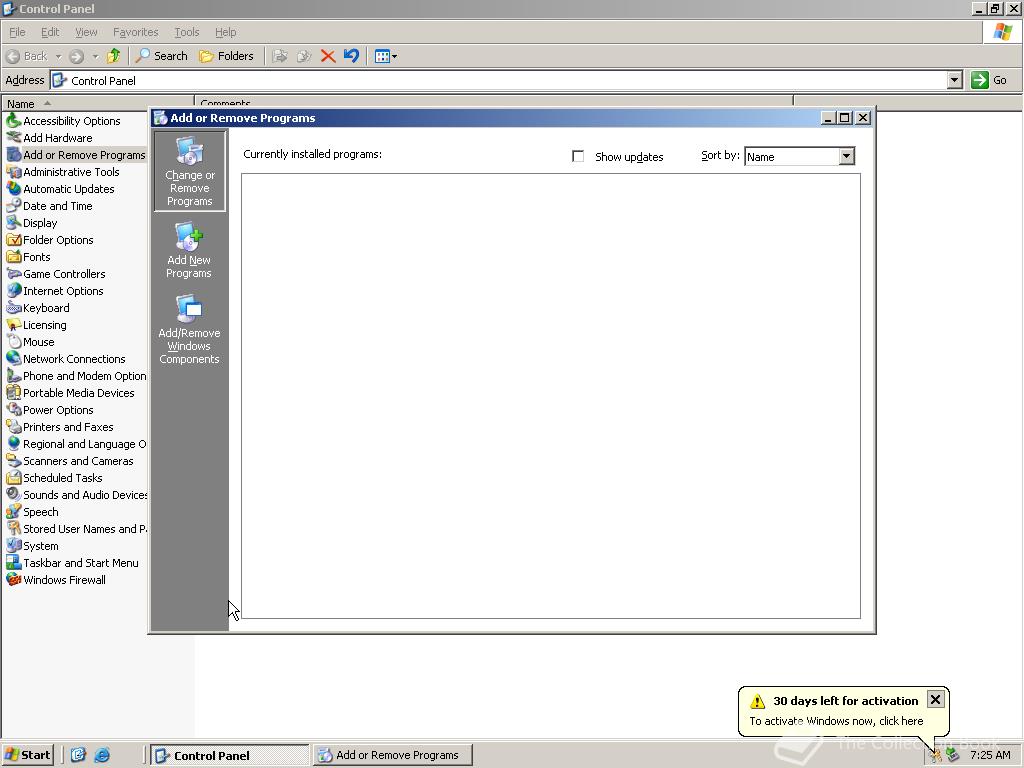The image size is (1024, 768).
Task: Select Printers and Faxes
Action: click(x=60, y=426)
